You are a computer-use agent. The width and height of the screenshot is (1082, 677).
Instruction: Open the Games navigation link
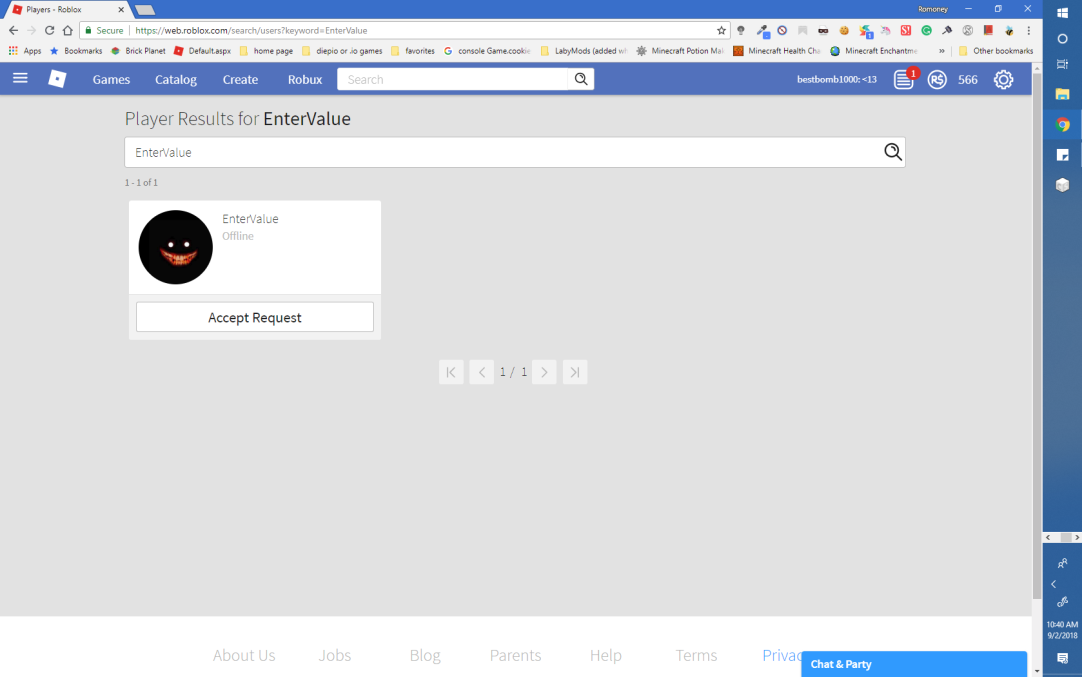[x=111, y=79]
